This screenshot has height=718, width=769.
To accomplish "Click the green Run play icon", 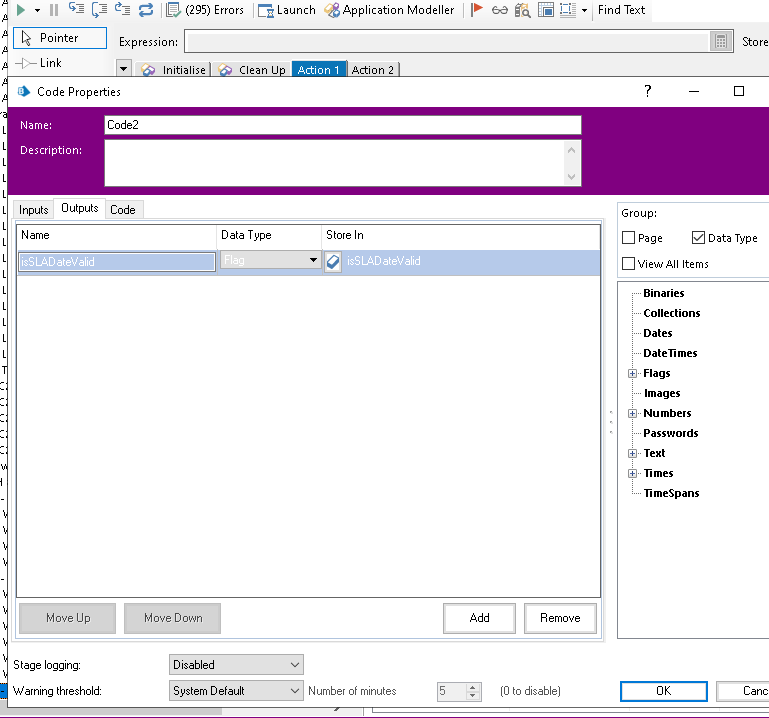I will (x=20, y=10).
